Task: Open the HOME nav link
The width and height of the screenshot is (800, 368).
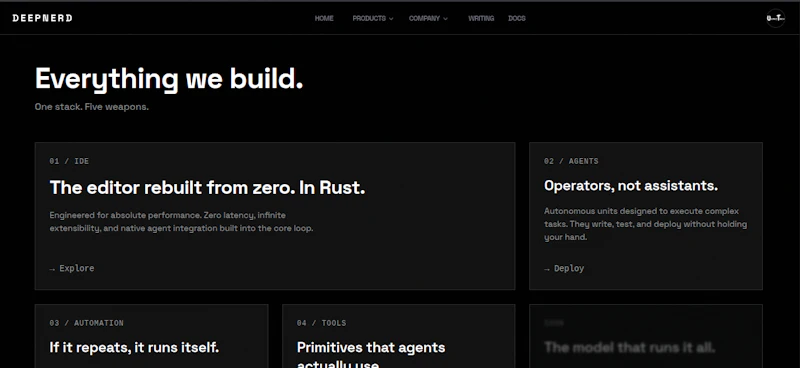Action: [324, 18]
